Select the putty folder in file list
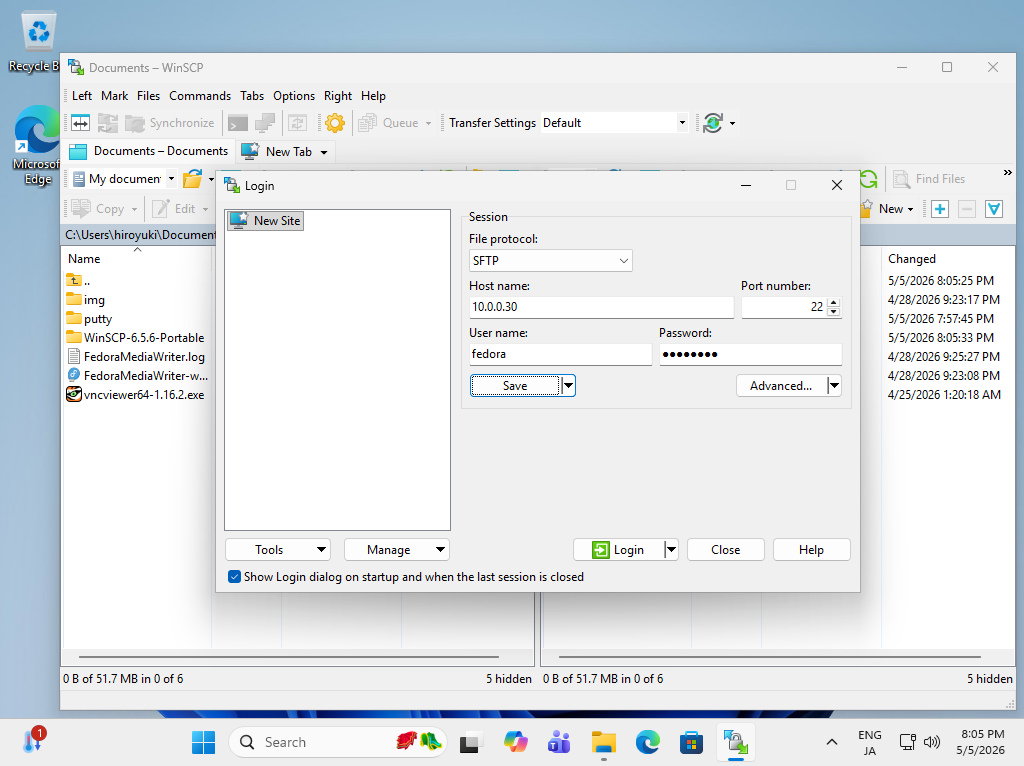Screen dimensions: 1024x766 (x=98, y=319)
